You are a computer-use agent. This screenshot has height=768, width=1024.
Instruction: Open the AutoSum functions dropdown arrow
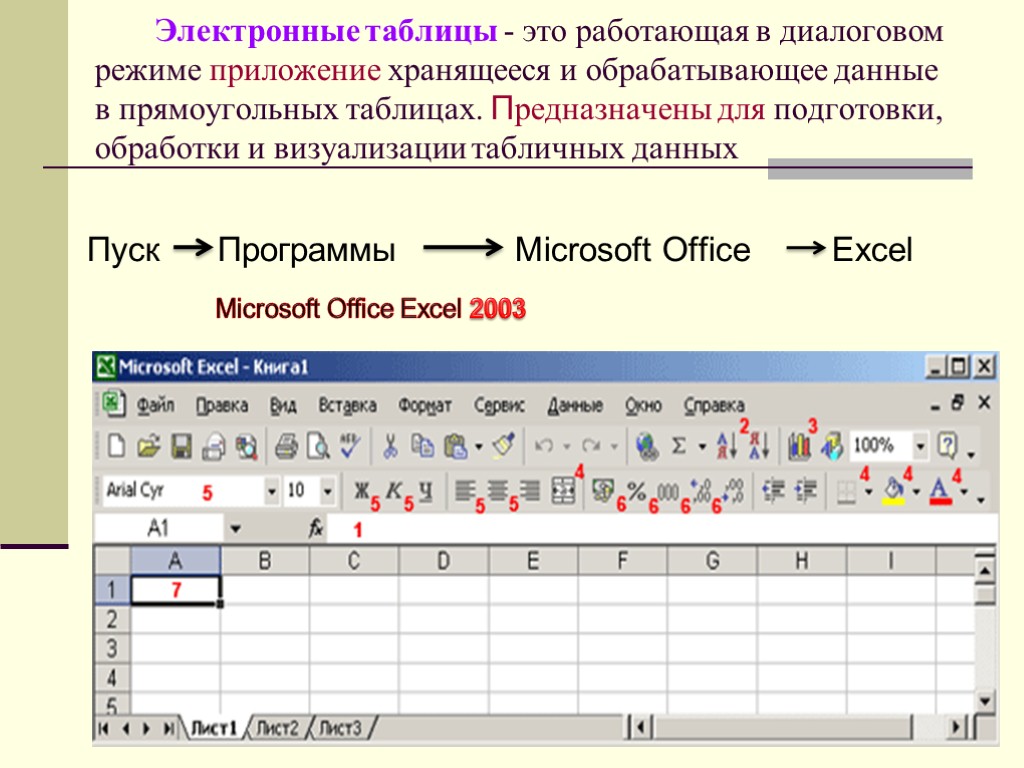702,447
